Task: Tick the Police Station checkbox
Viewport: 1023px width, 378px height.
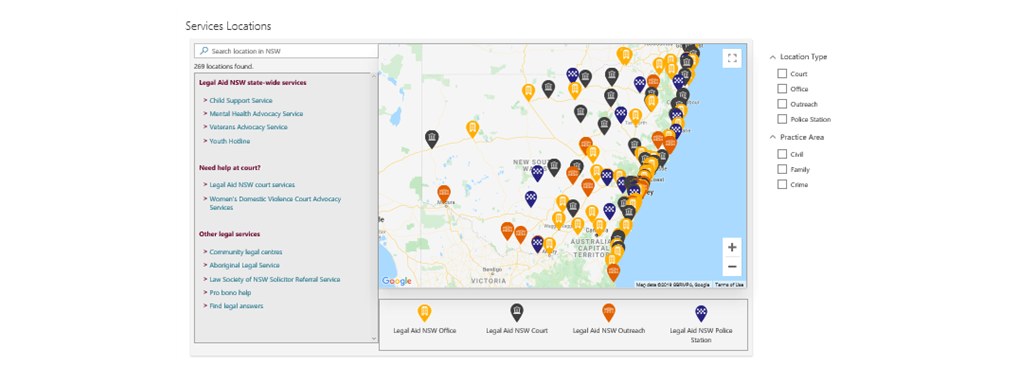Action: pos(782,119)
